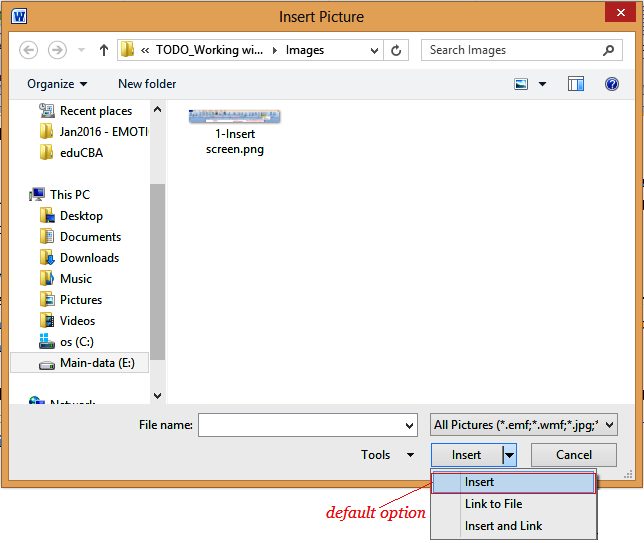
Task: Cancel the Insert Picture dialog
Action: [x=574, y=455]
